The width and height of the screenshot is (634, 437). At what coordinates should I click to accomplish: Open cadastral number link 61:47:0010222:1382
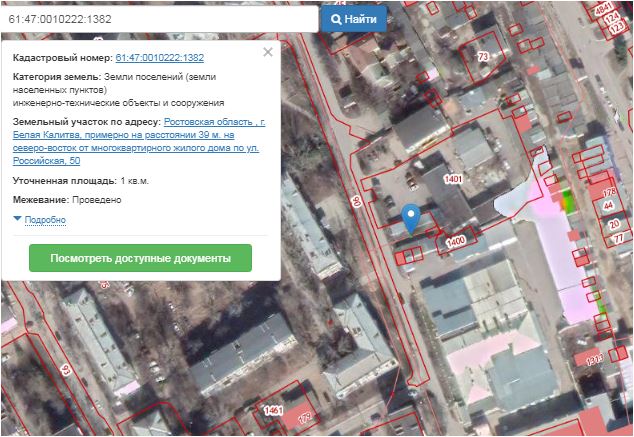coord(160,58)
